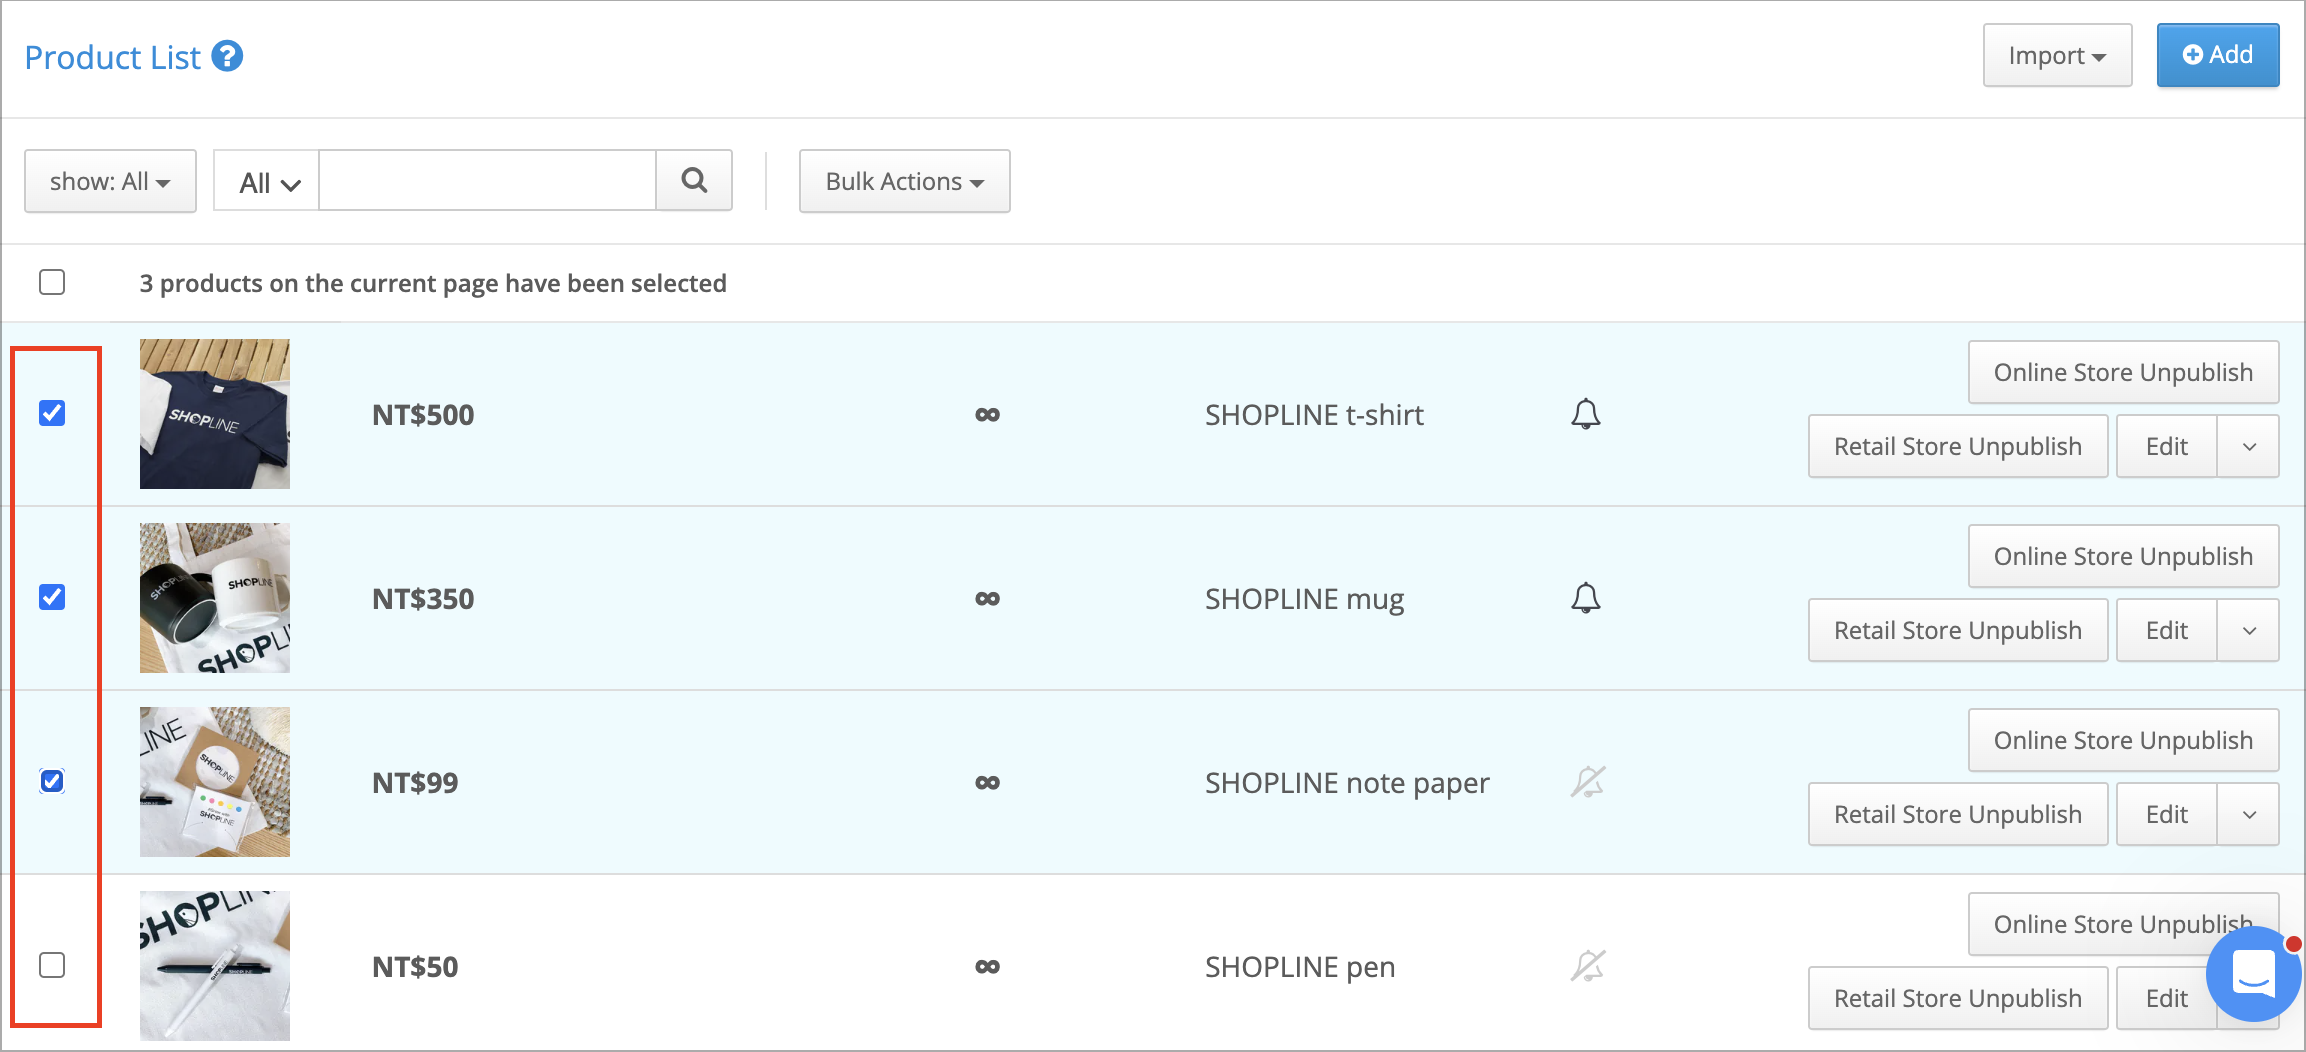
Task: Click Edit for SHOPLINE t-shirt
Action: pos(2167,446)
